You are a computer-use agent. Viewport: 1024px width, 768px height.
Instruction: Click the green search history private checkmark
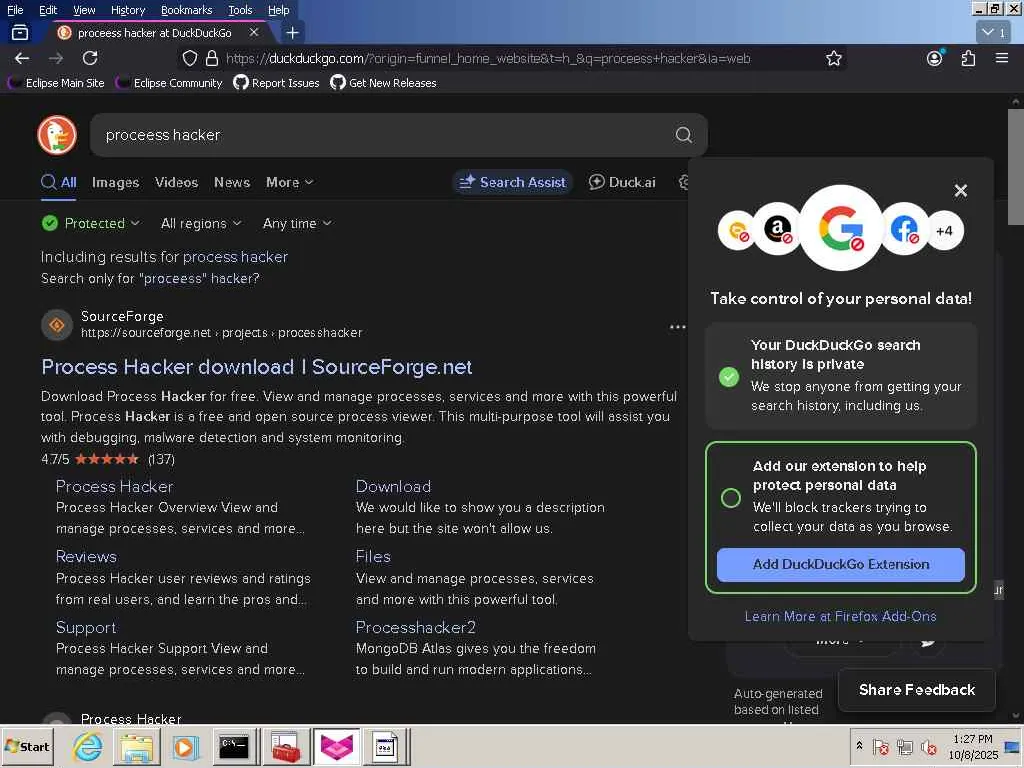click(729, 377)
